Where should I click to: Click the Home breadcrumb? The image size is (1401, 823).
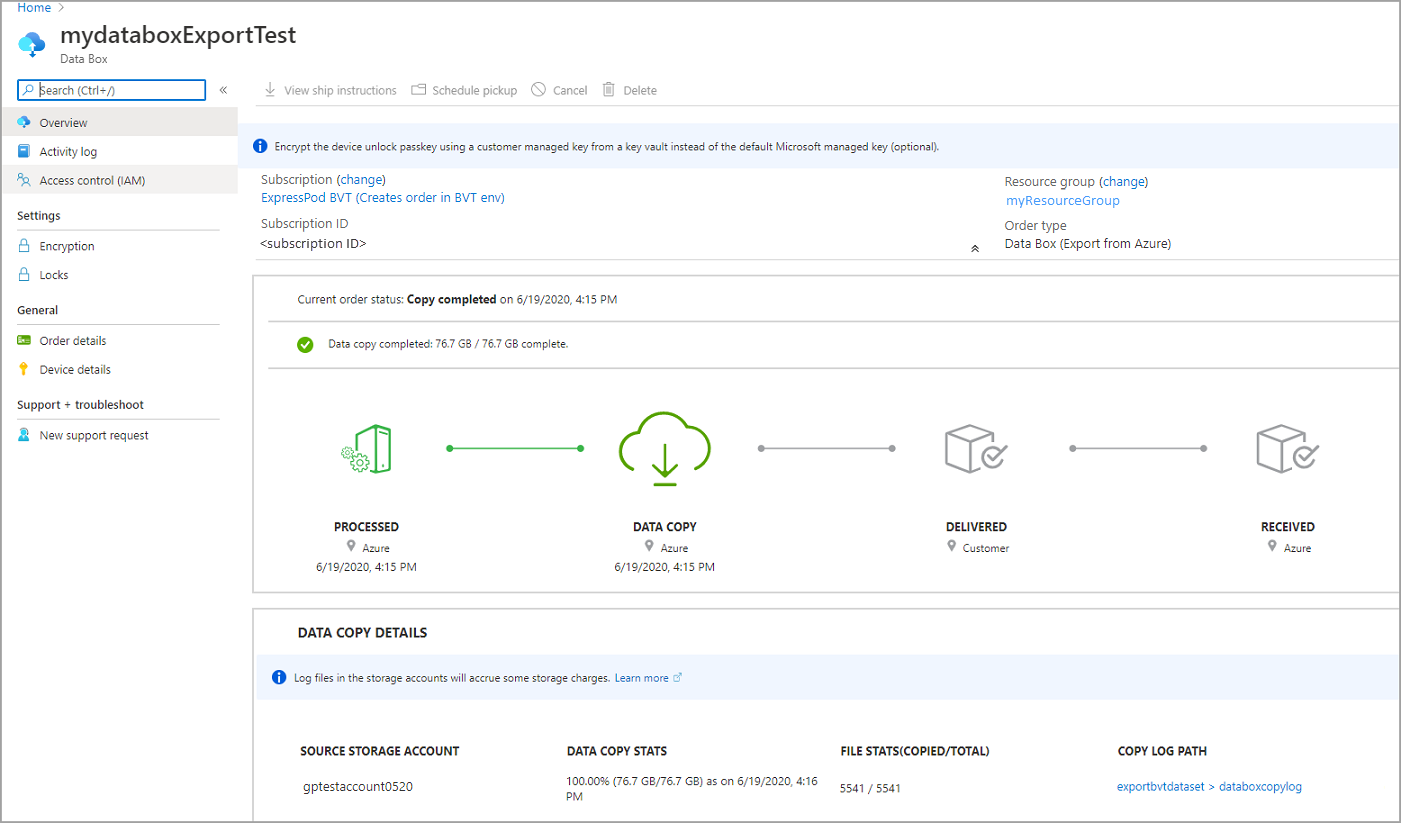coord(34,7)
